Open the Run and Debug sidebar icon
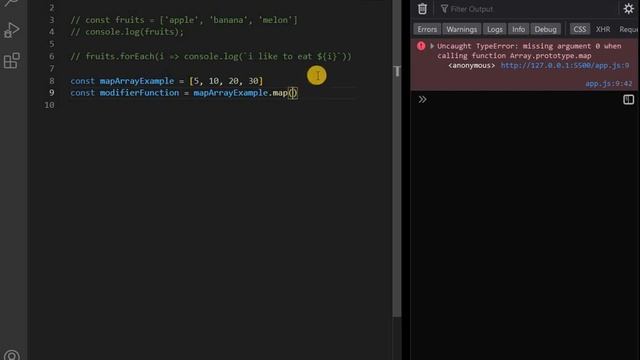Viewport: 640px width, 360px height. [11, 31]
